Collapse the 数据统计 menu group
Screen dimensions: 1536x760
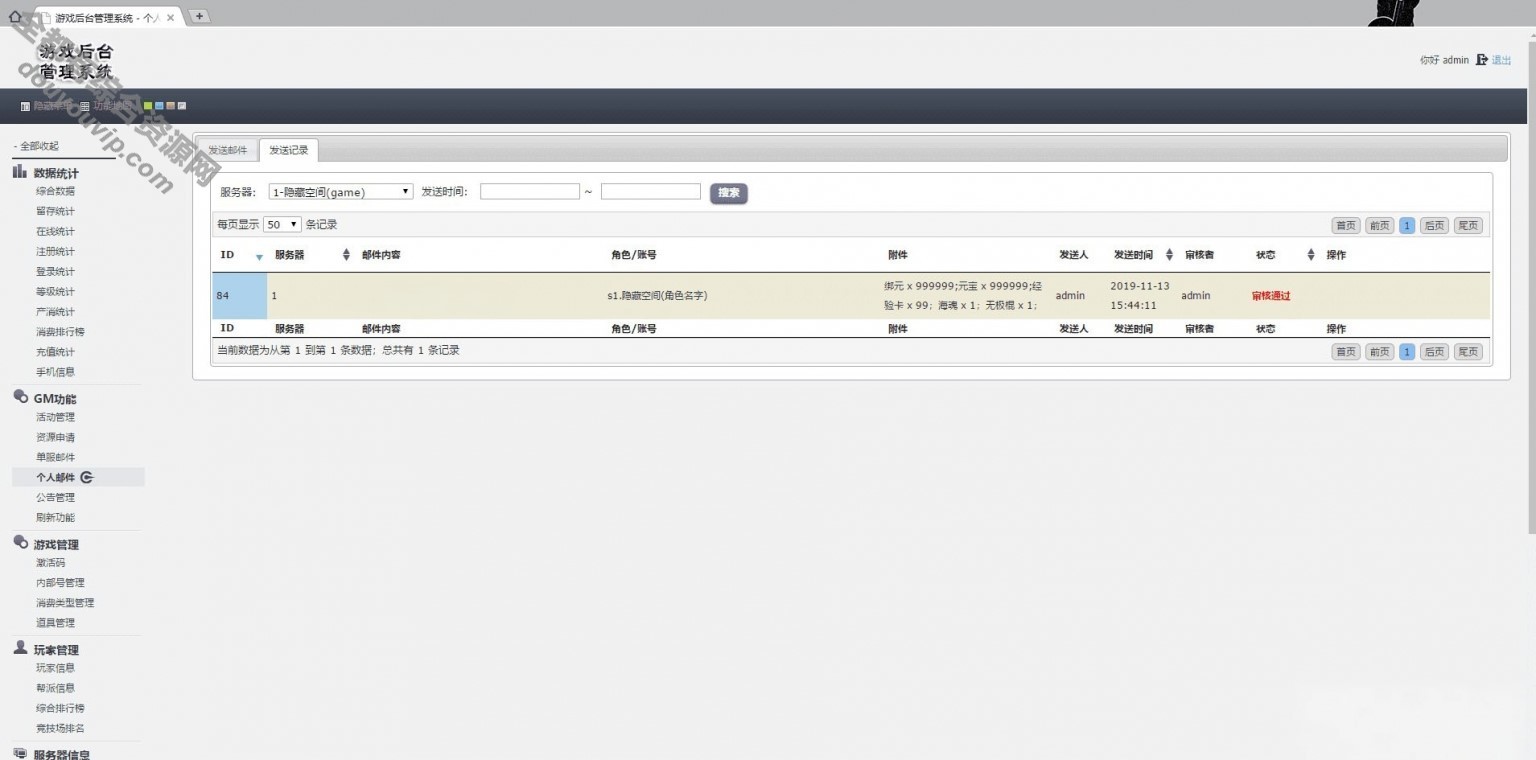click(x=56, y=173)
